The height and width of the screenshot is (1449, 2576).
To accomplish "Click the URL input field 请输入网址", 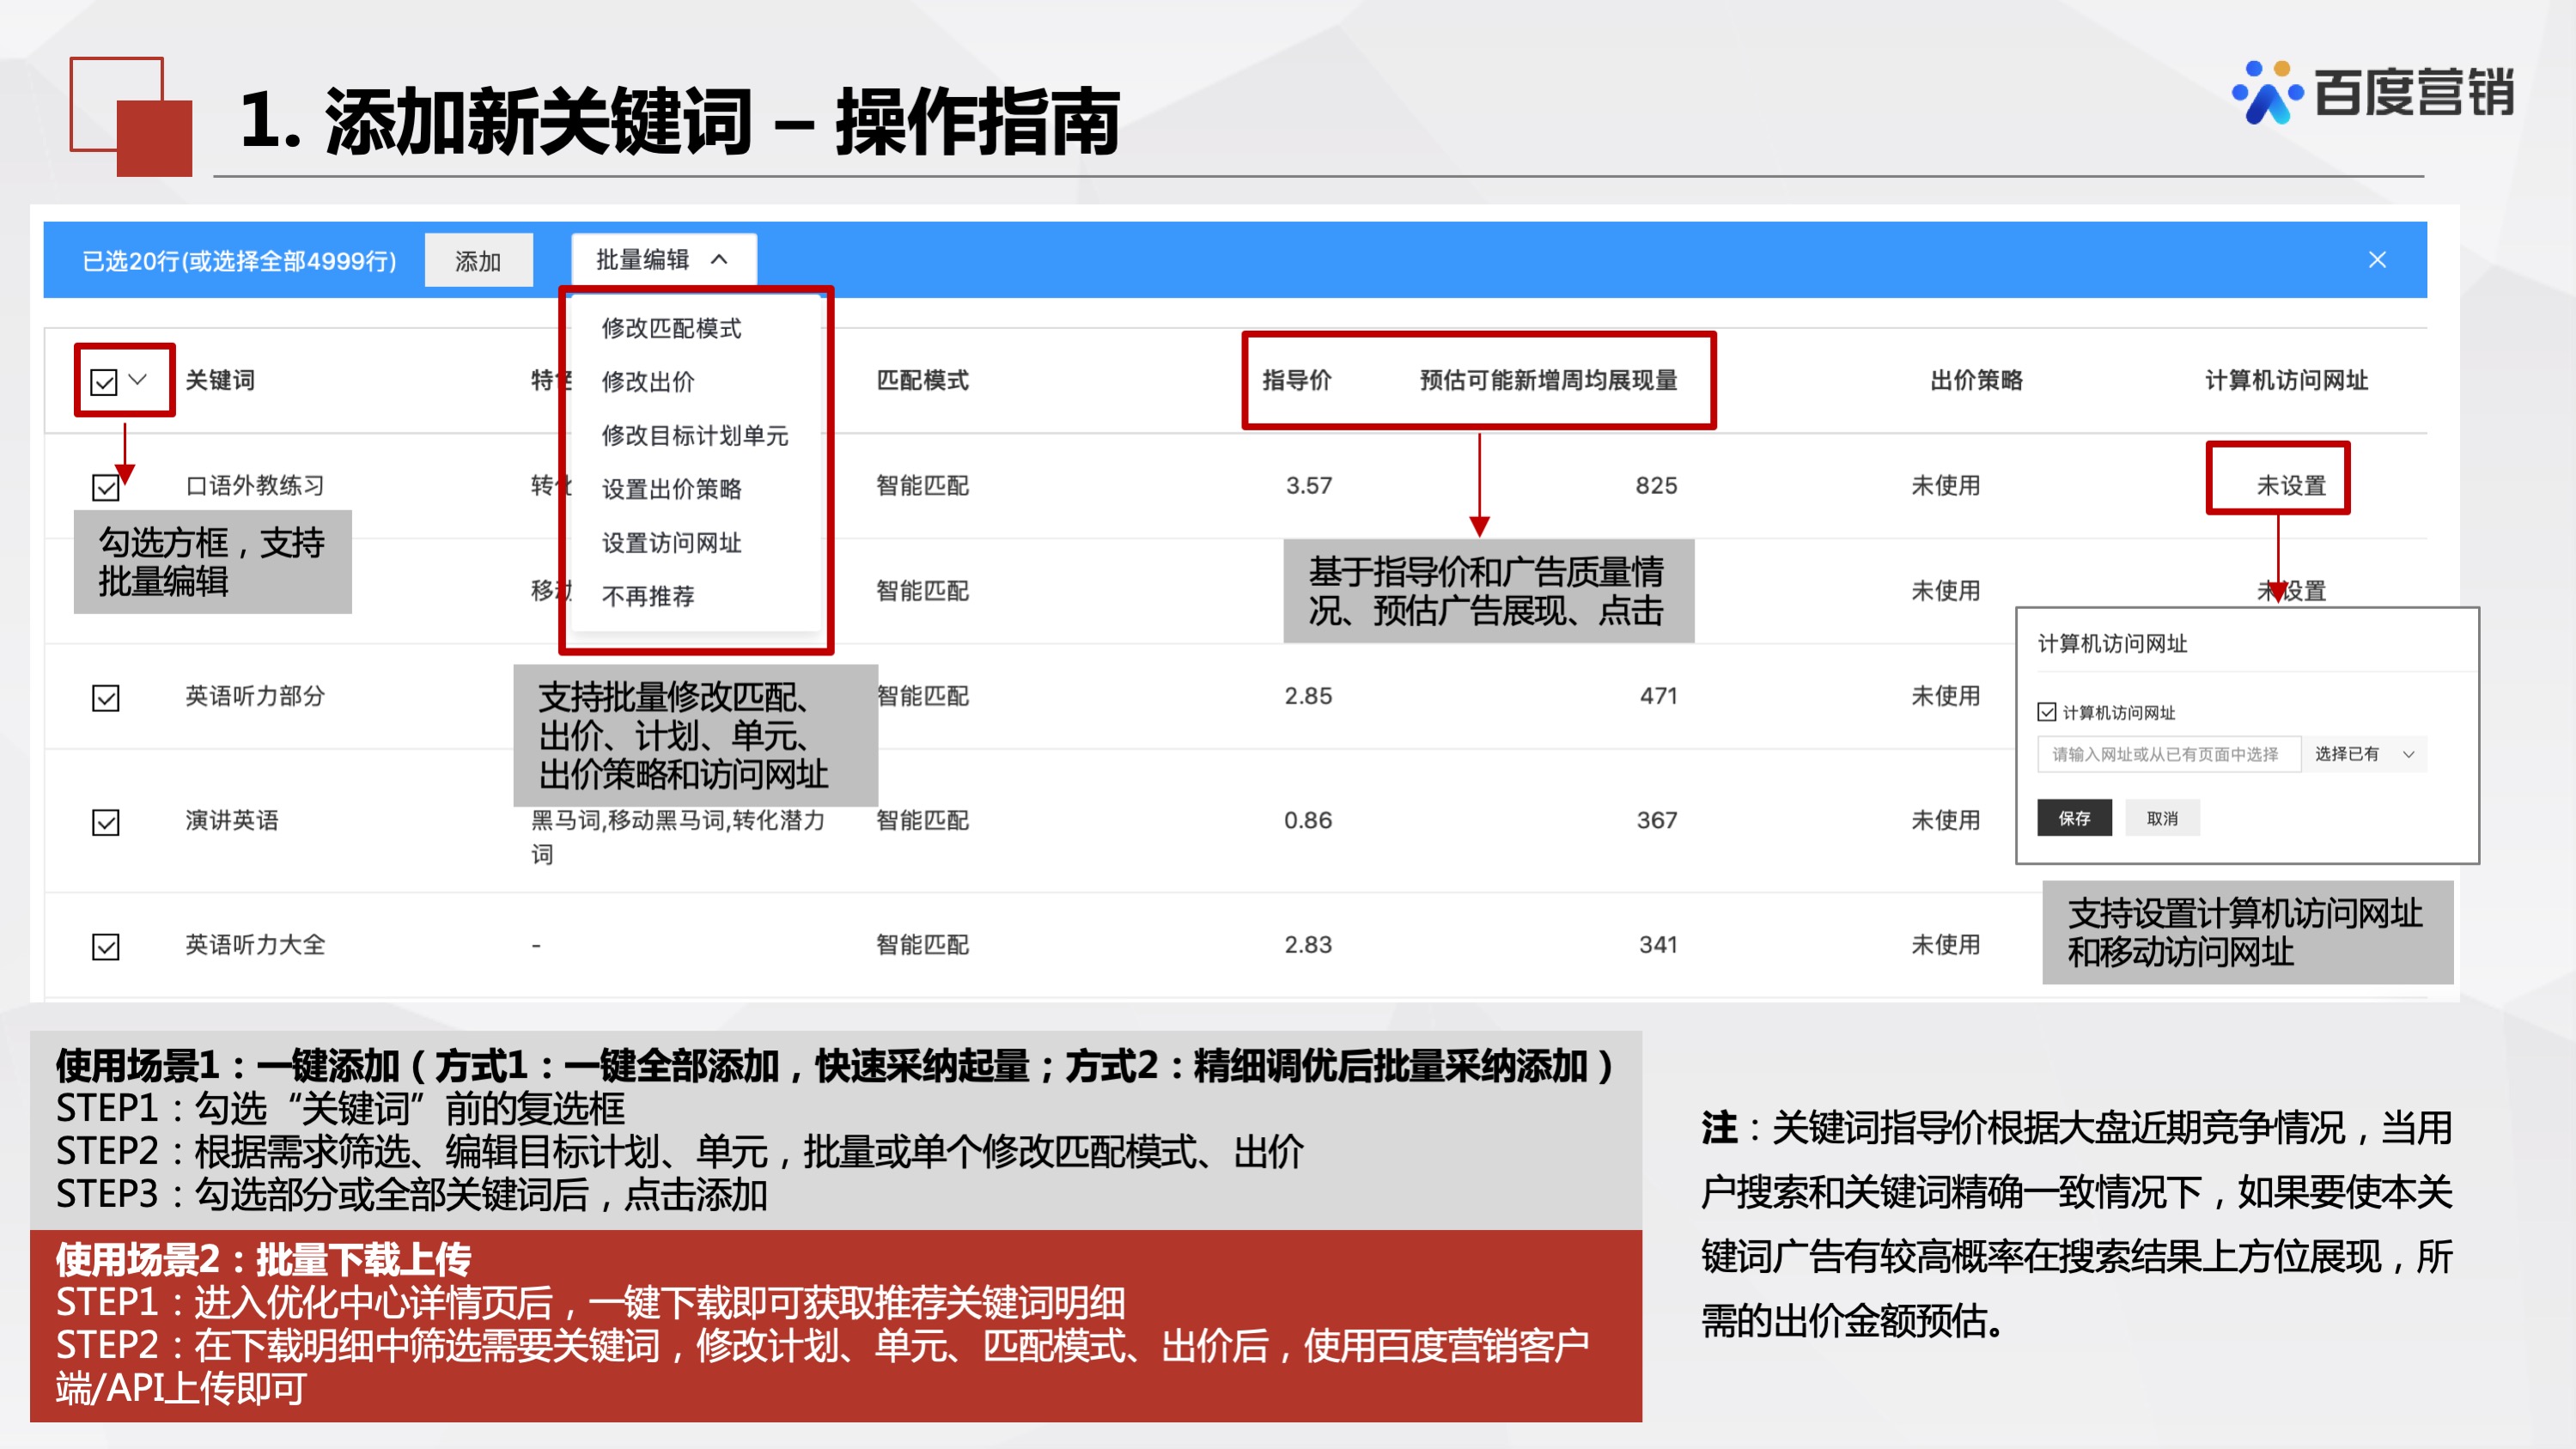I will point(2169,755).
